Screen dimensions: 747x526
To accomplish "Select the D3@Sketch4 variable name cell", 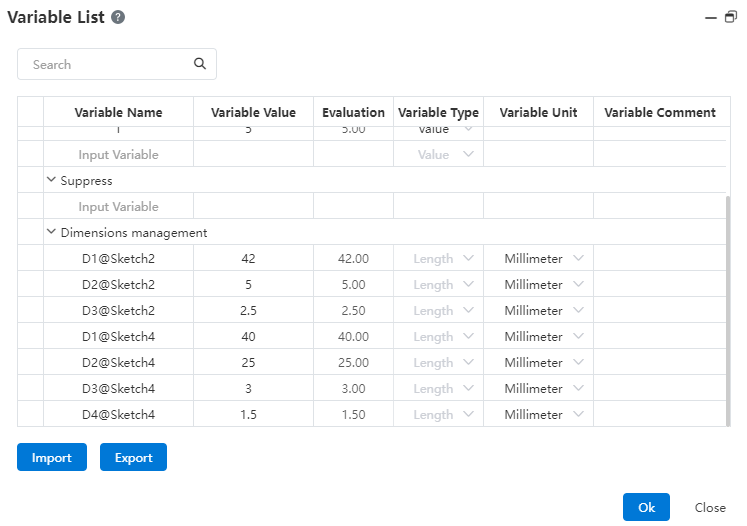I will 118,388.
